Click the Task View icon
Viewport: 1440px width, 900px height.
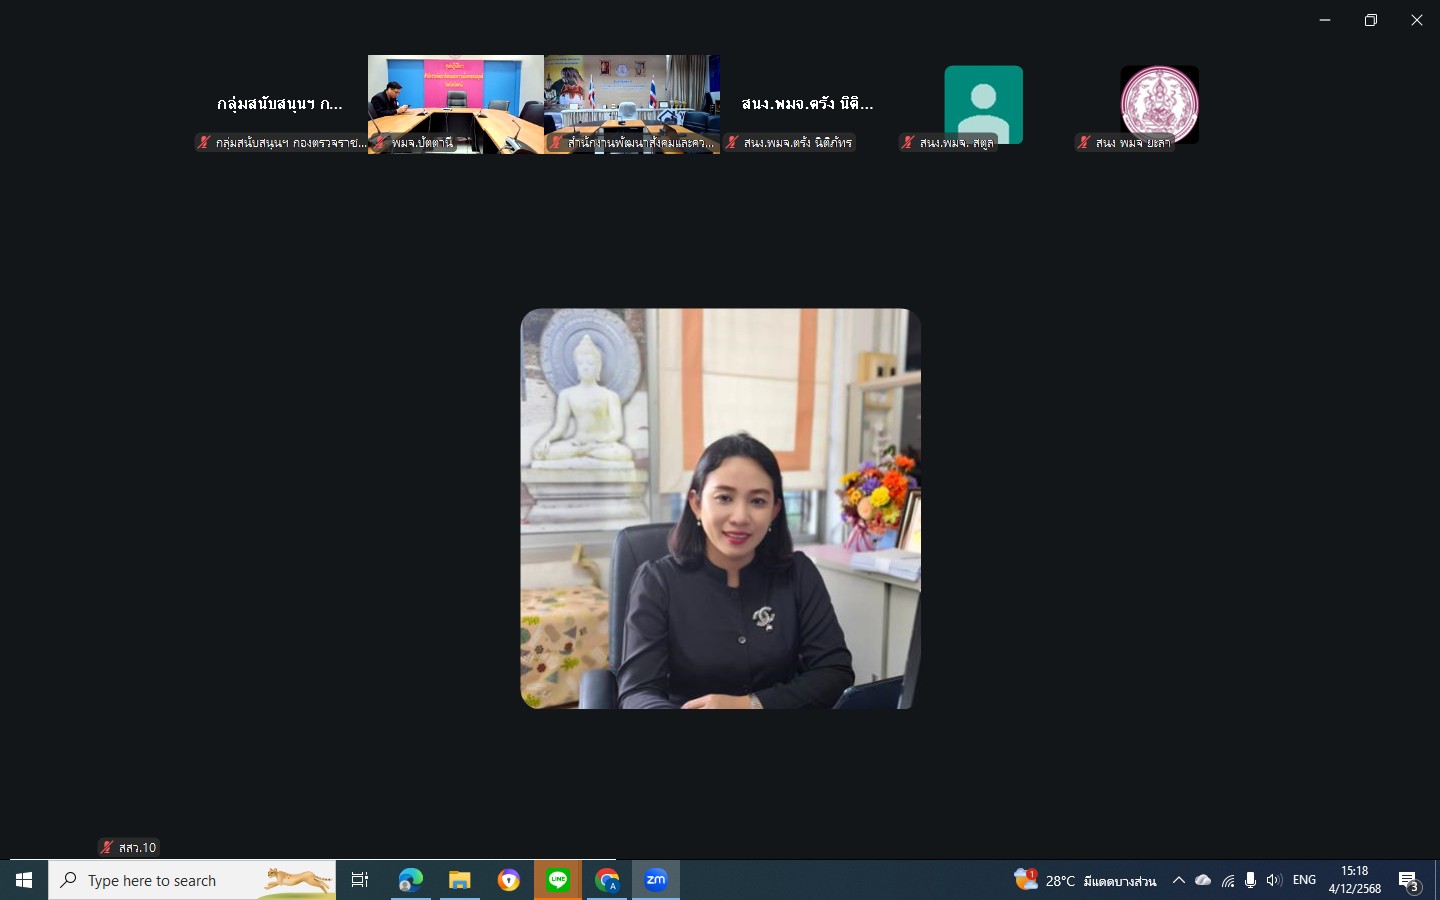pos(360,880)
